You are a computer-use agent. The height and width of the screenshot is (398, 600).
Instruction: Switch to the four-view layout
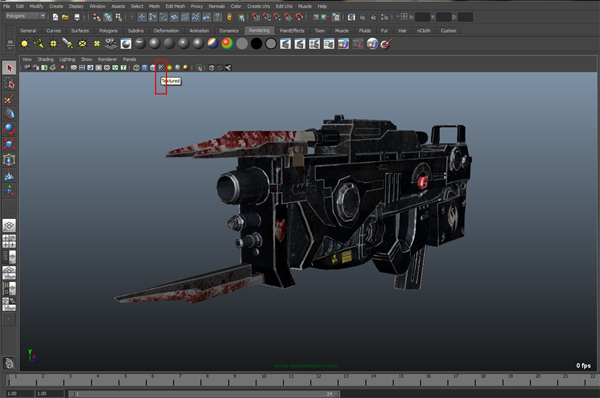[x=9, y=241]
